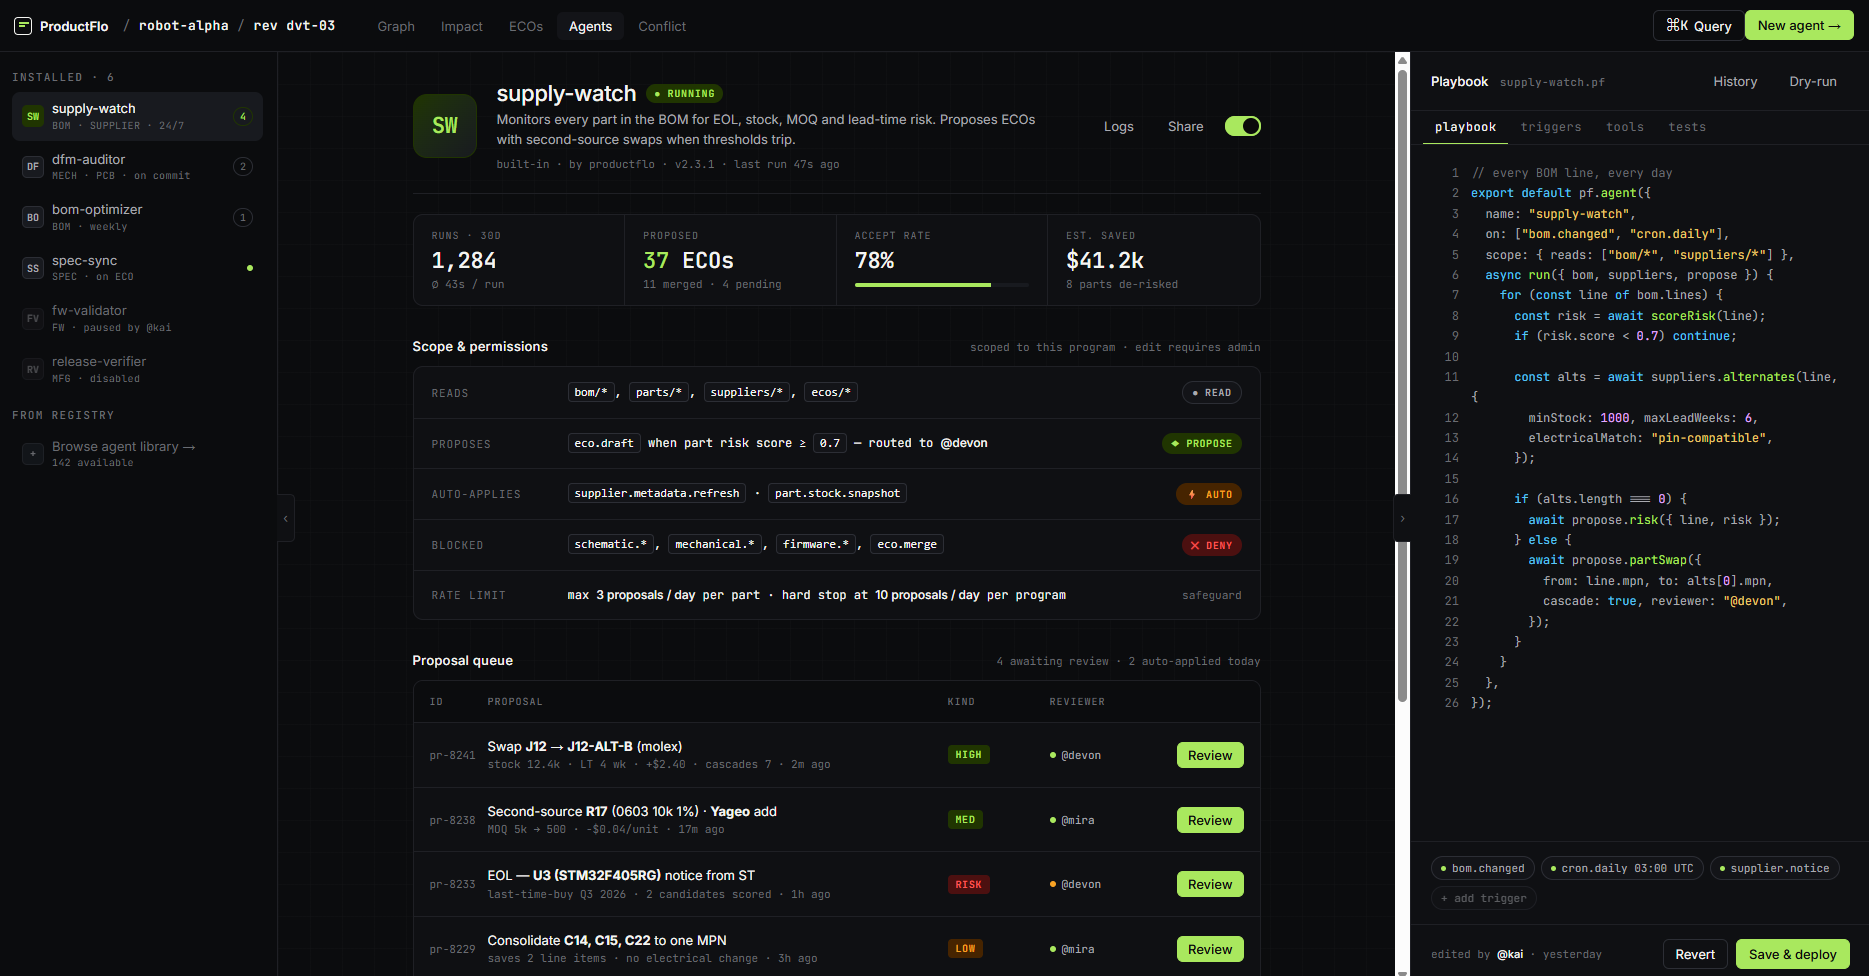The height and width of the screenshot is (976, 1869).
Task: Click the plus icon beside Browse agent library
Action: pos(33,454)
